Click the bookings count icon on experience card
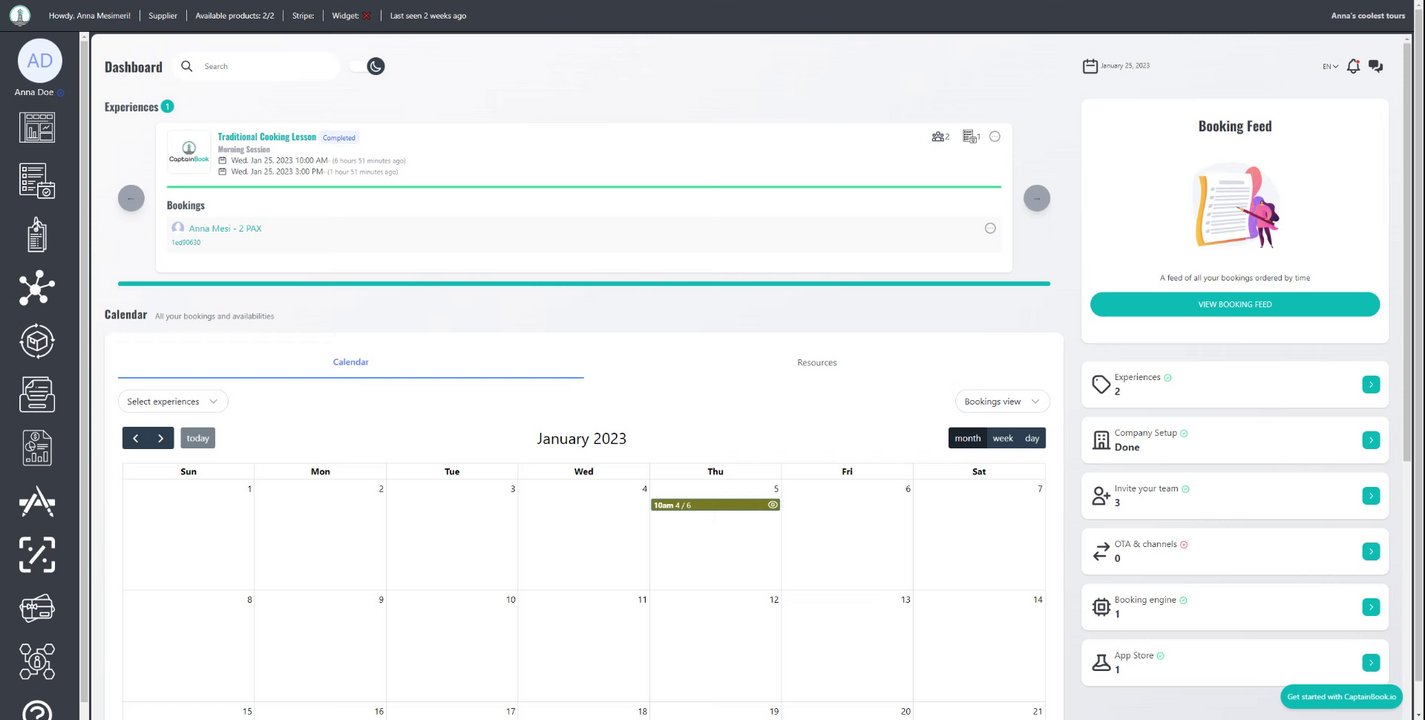Image resolution: width=1425 pixels, height=720 pixels. 971,137
